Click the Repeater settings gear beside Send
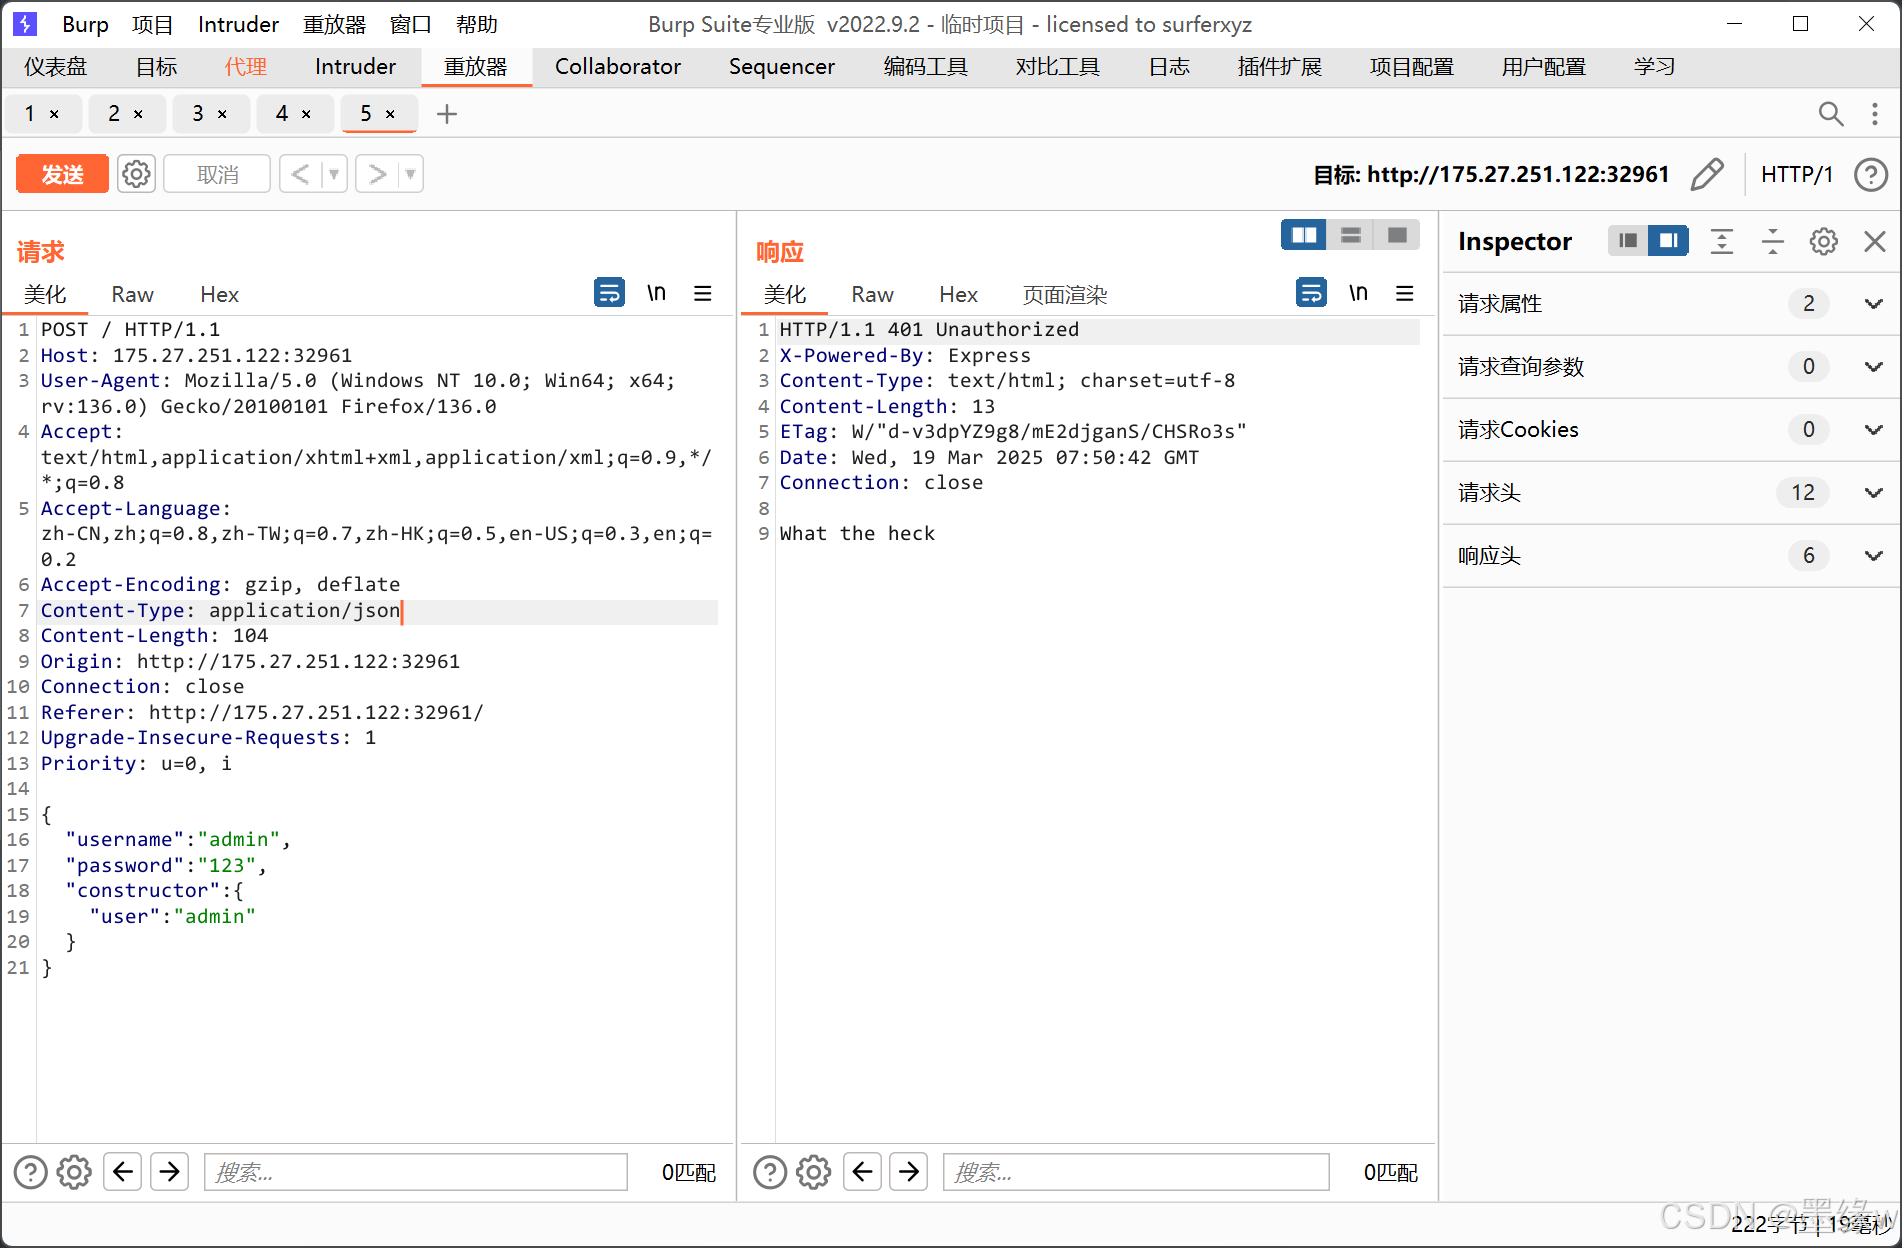 click(x=136, y=174)
